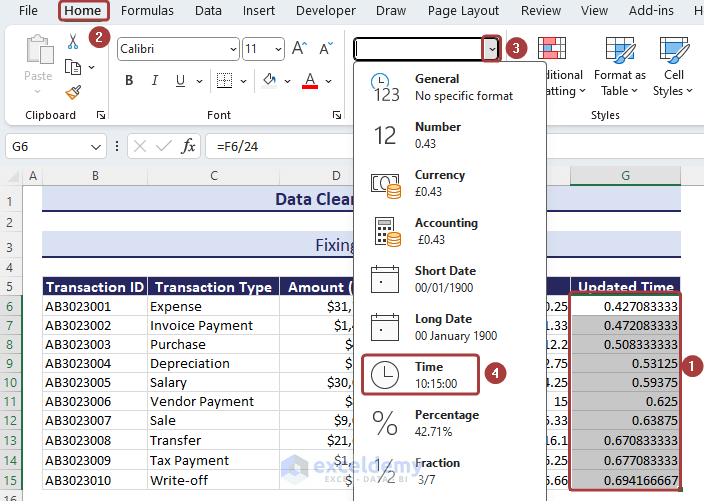Click the Format as Table icon

(620, 48)
